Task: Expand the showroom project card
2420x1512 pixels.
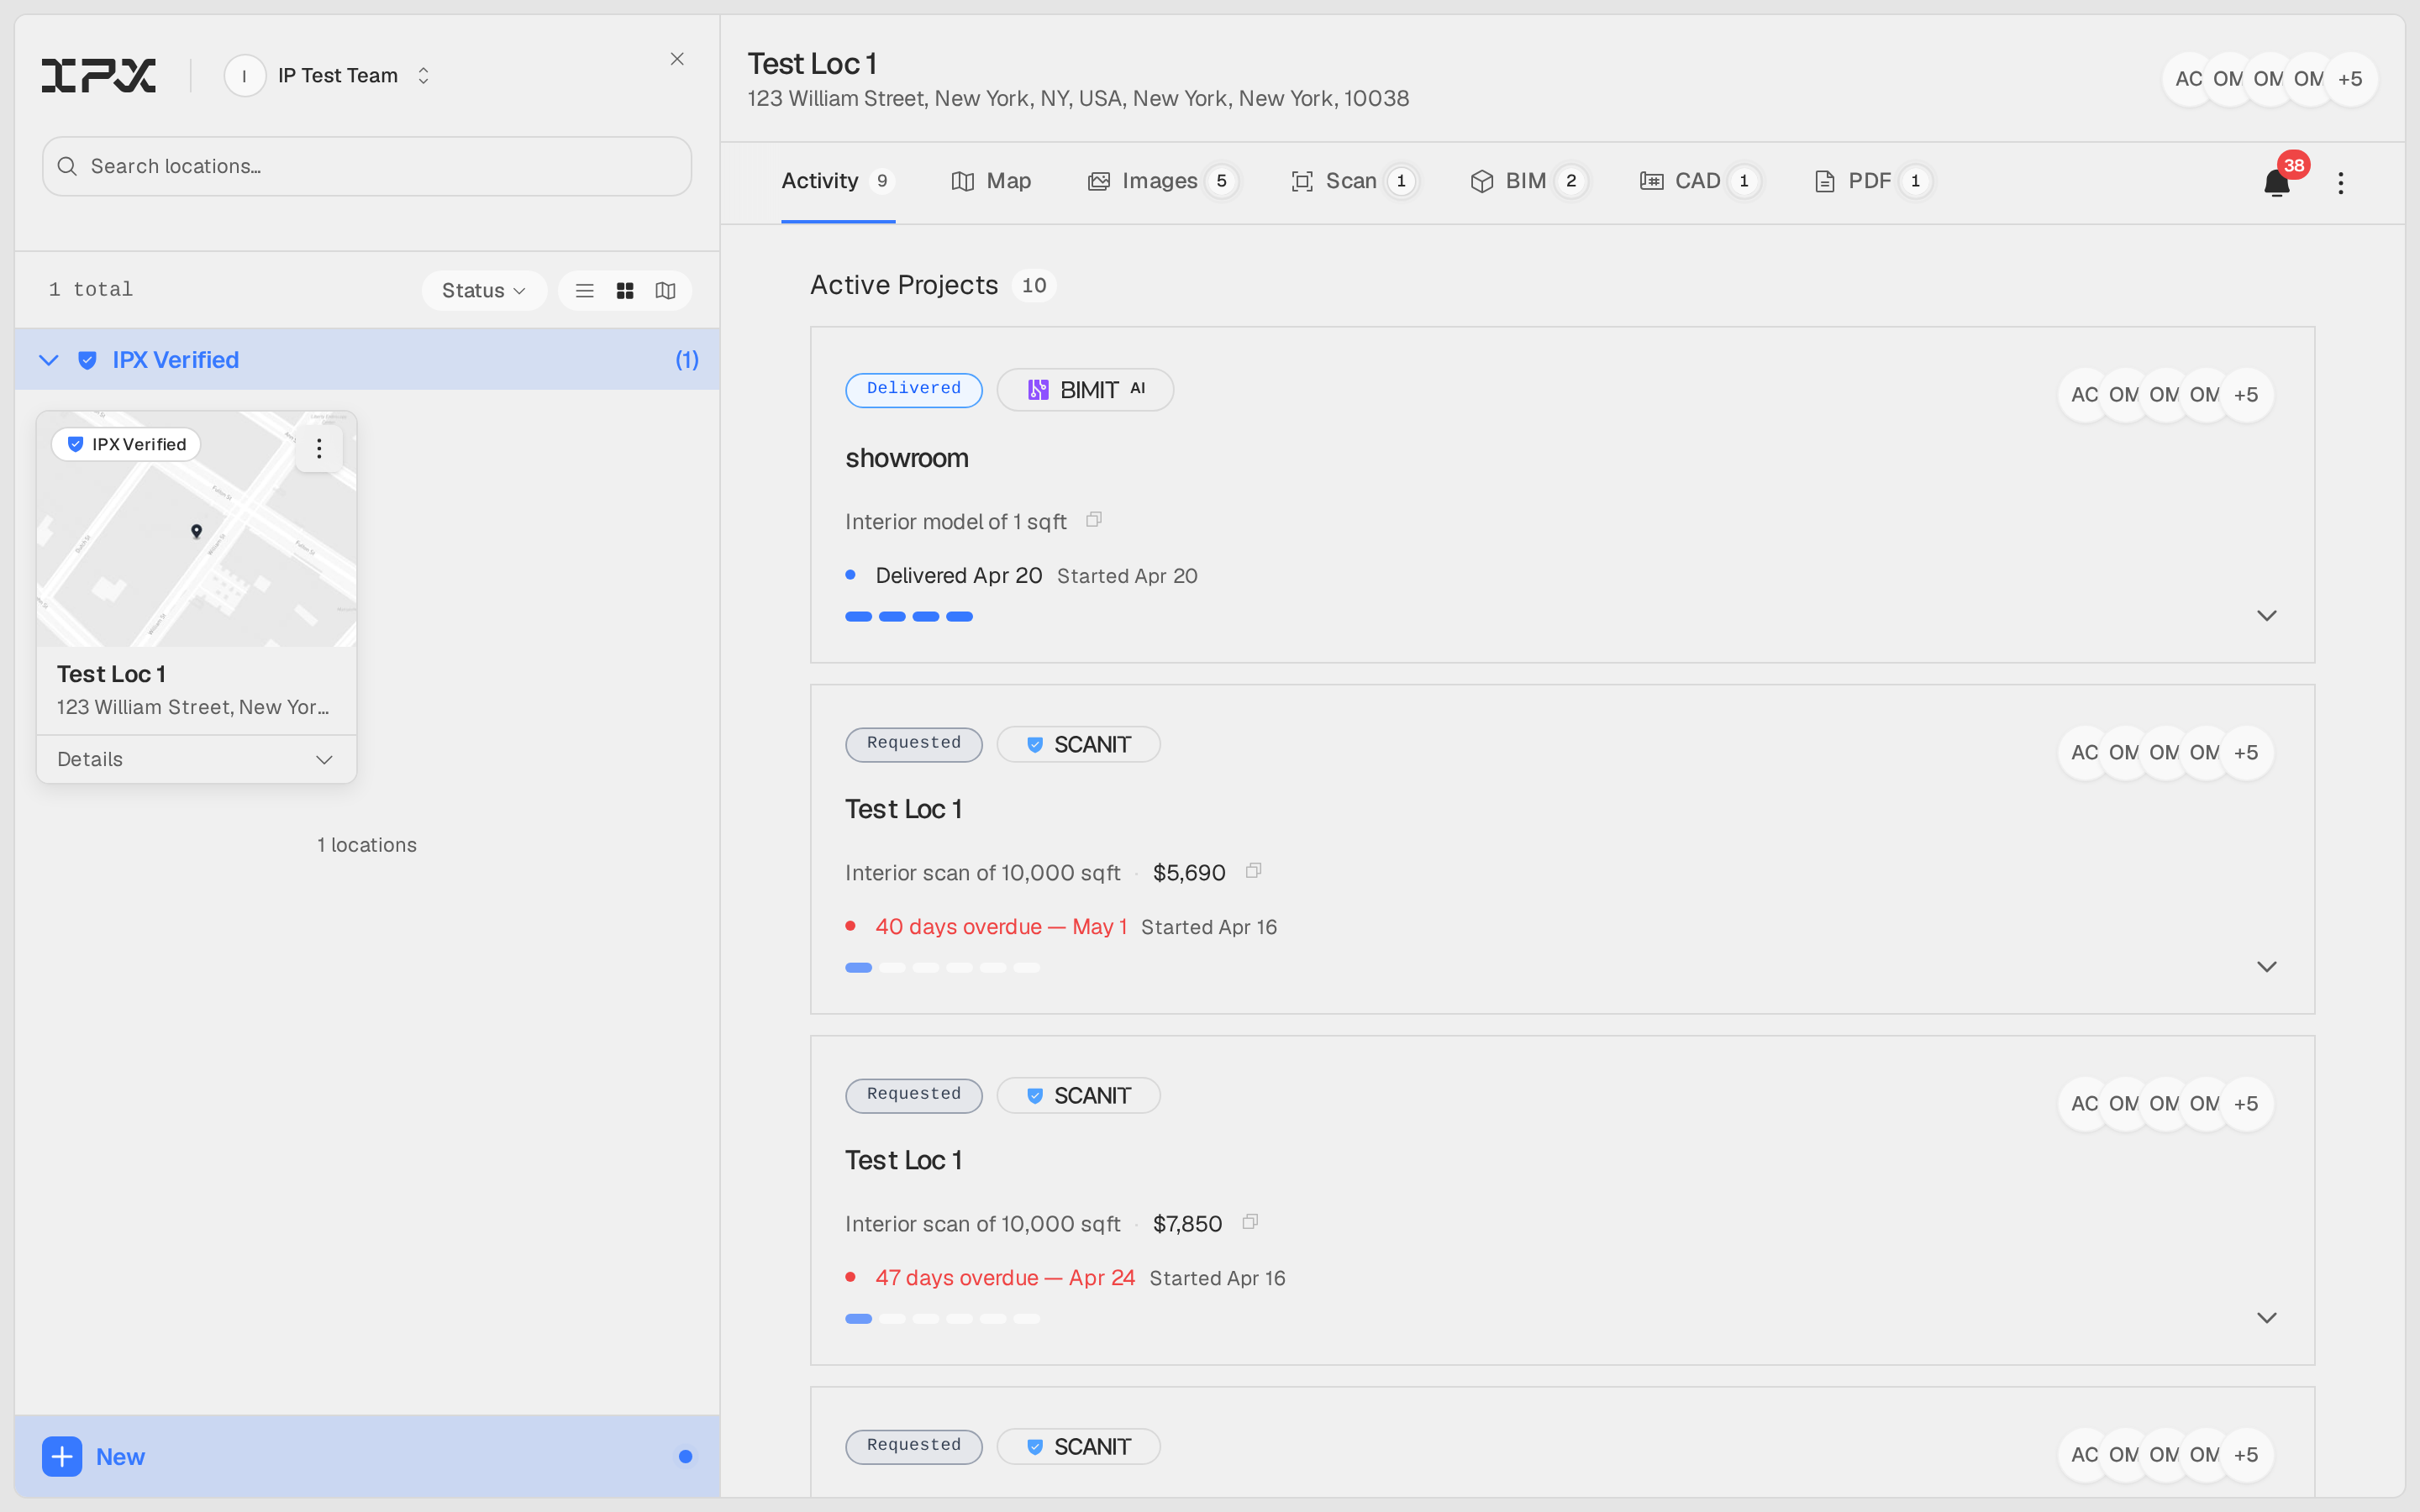Action: pyautogui.click(x=2267, y=616)
